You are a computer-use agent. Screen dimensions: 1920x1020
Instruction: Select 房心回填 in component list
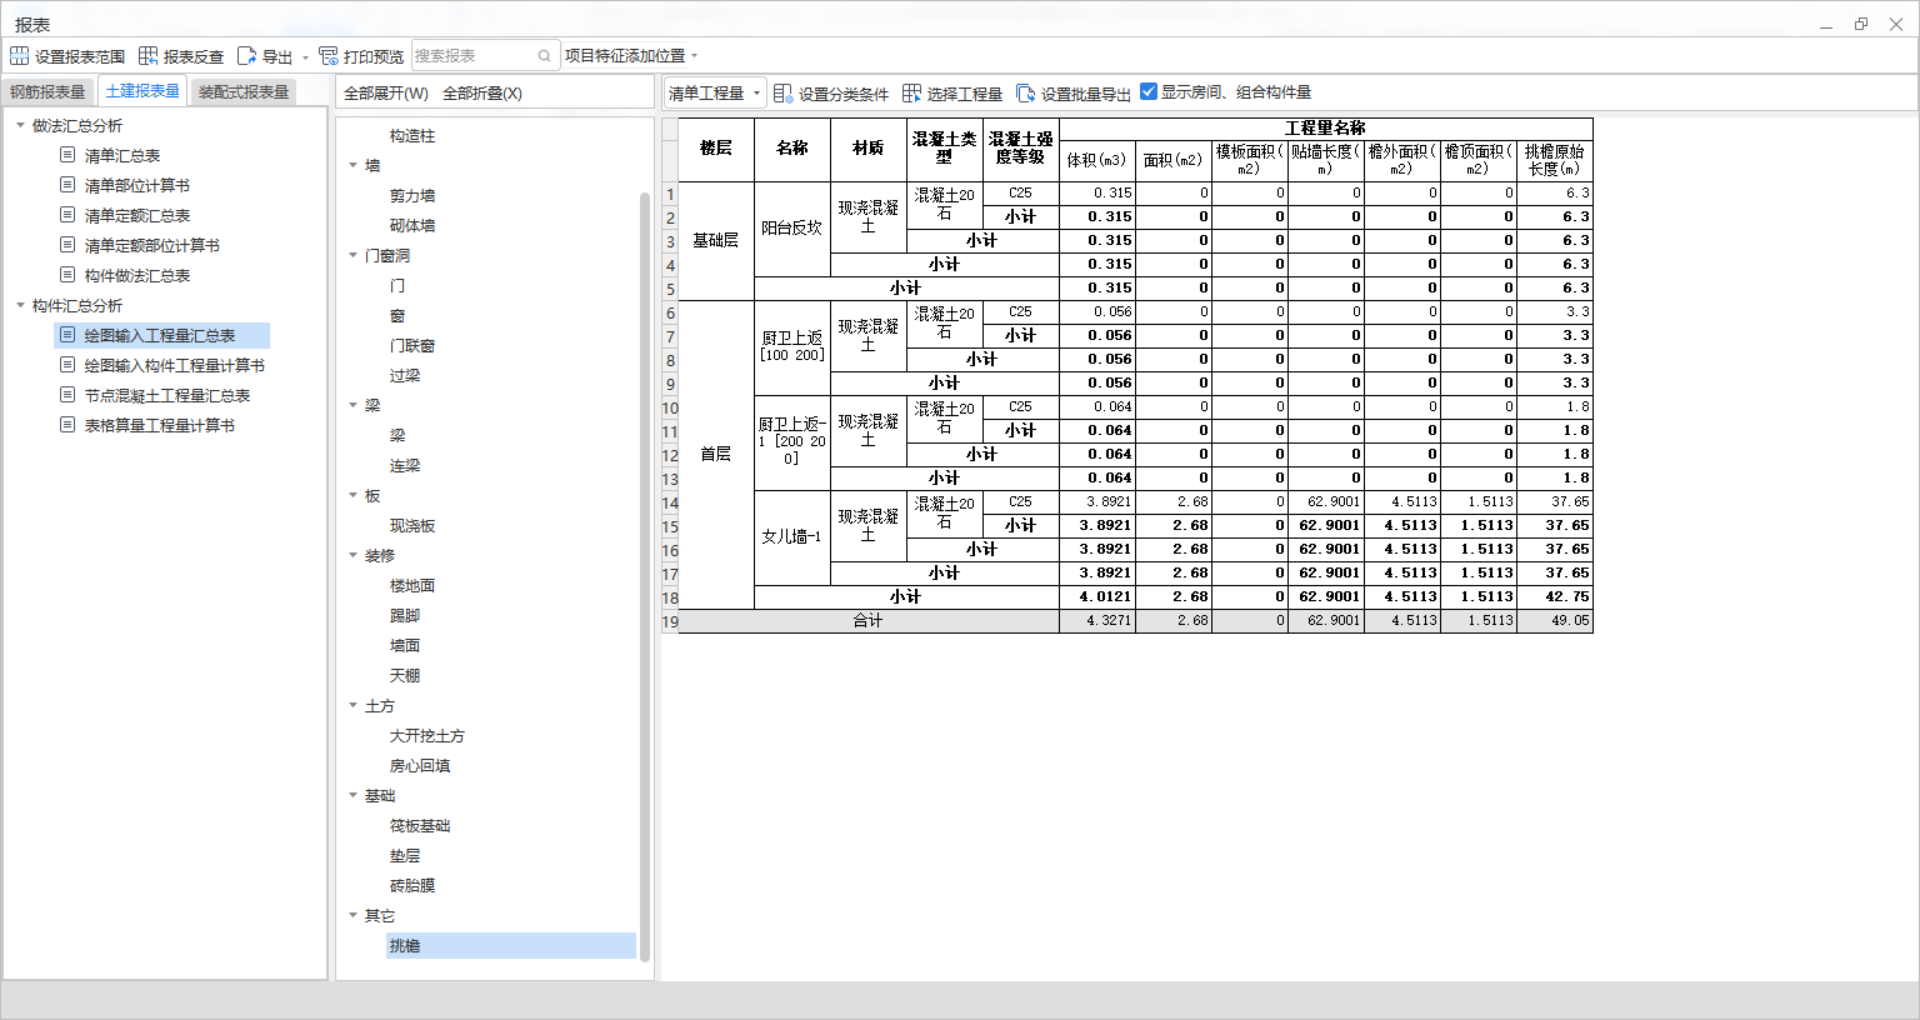[x=420, y=765]
